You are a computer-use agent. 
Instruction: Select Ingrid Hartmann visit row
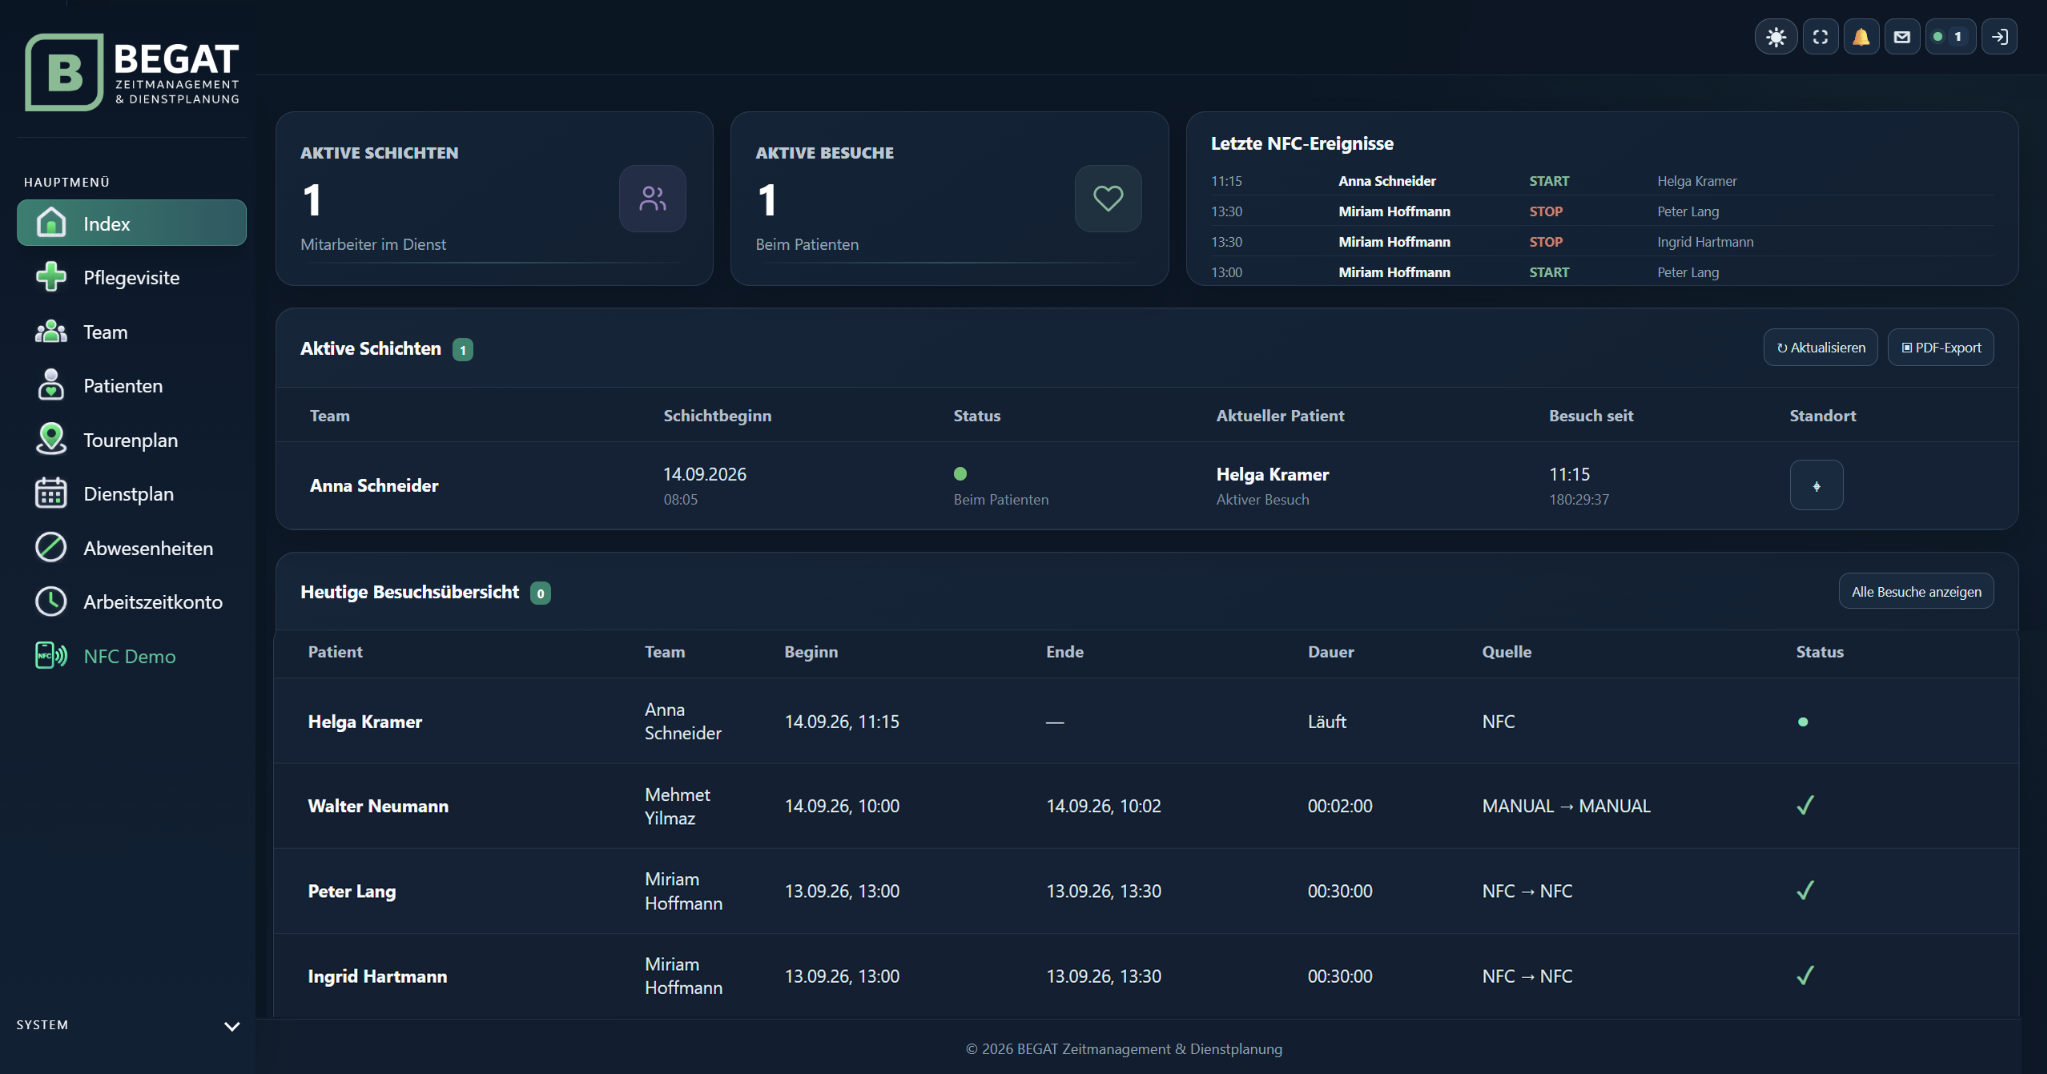[1146, 976]
